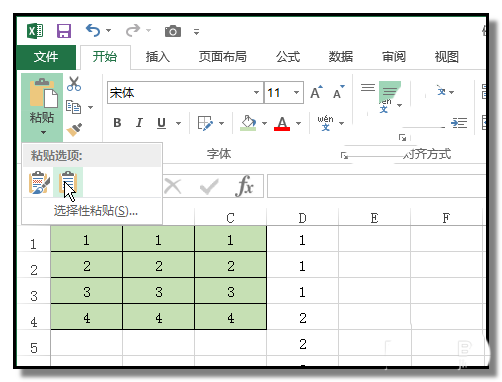The height and width of the screenshot is (382, 502).
Task: Open Paste Special (选择性粘贴)
Action: 96,211
